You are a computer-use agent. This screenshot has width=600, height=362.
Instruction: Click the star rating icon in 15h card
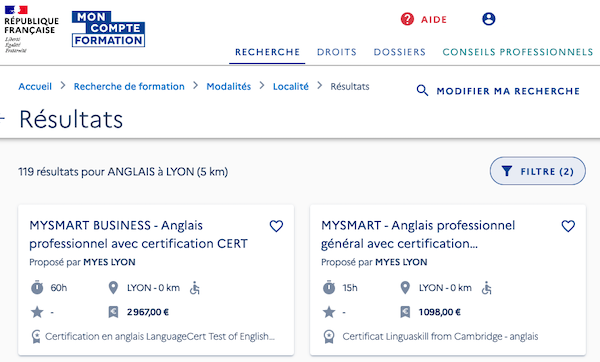(329, 312)
